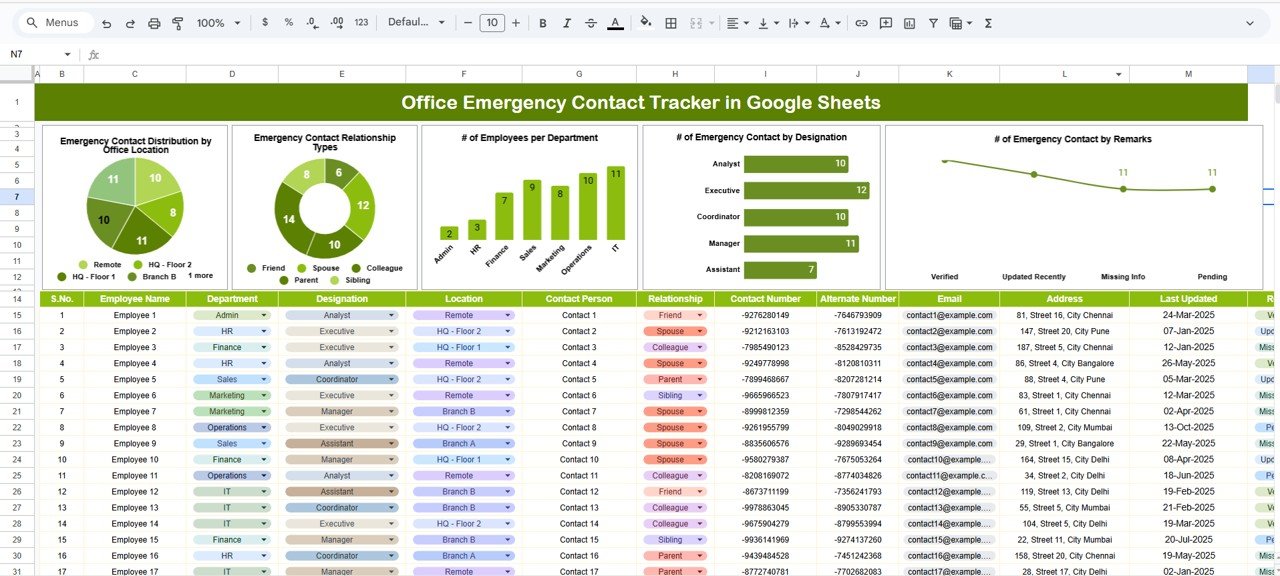
Task: Increase decimal places
Action: tap(338, 22)
